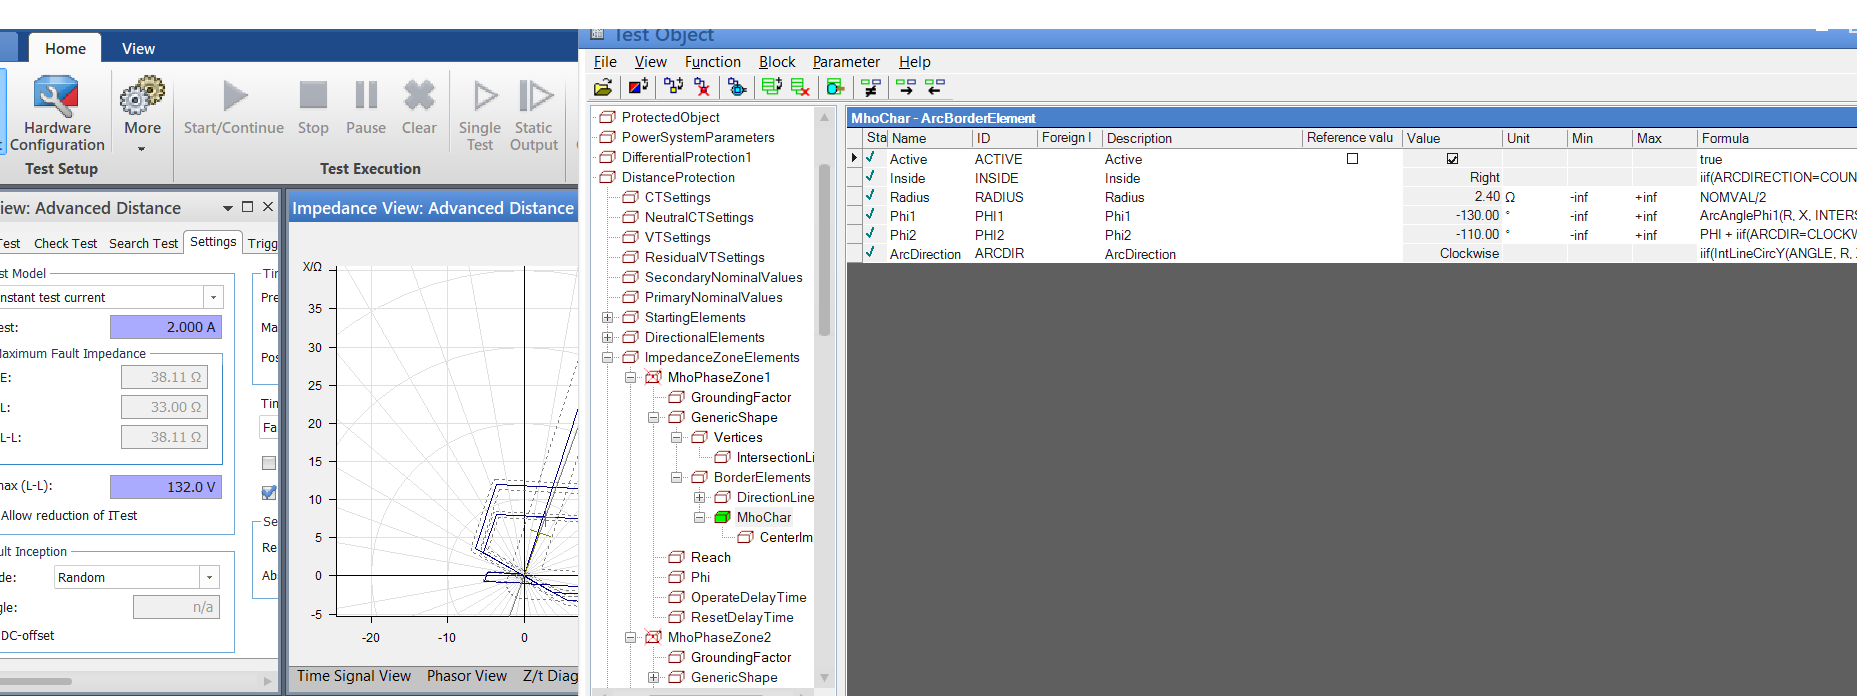
Task: Click the add parameter green icon
Action: 771,87
